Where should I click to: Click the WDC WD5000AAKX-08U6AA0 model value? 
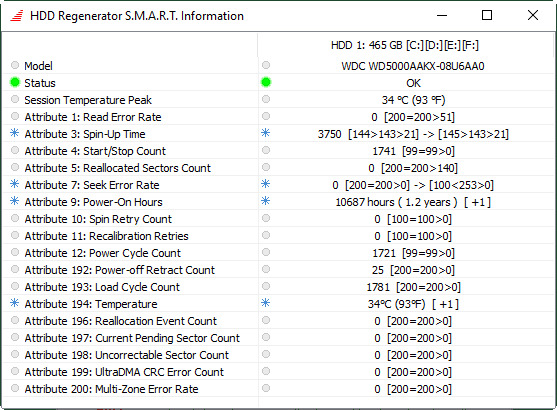tap(413, 66)
